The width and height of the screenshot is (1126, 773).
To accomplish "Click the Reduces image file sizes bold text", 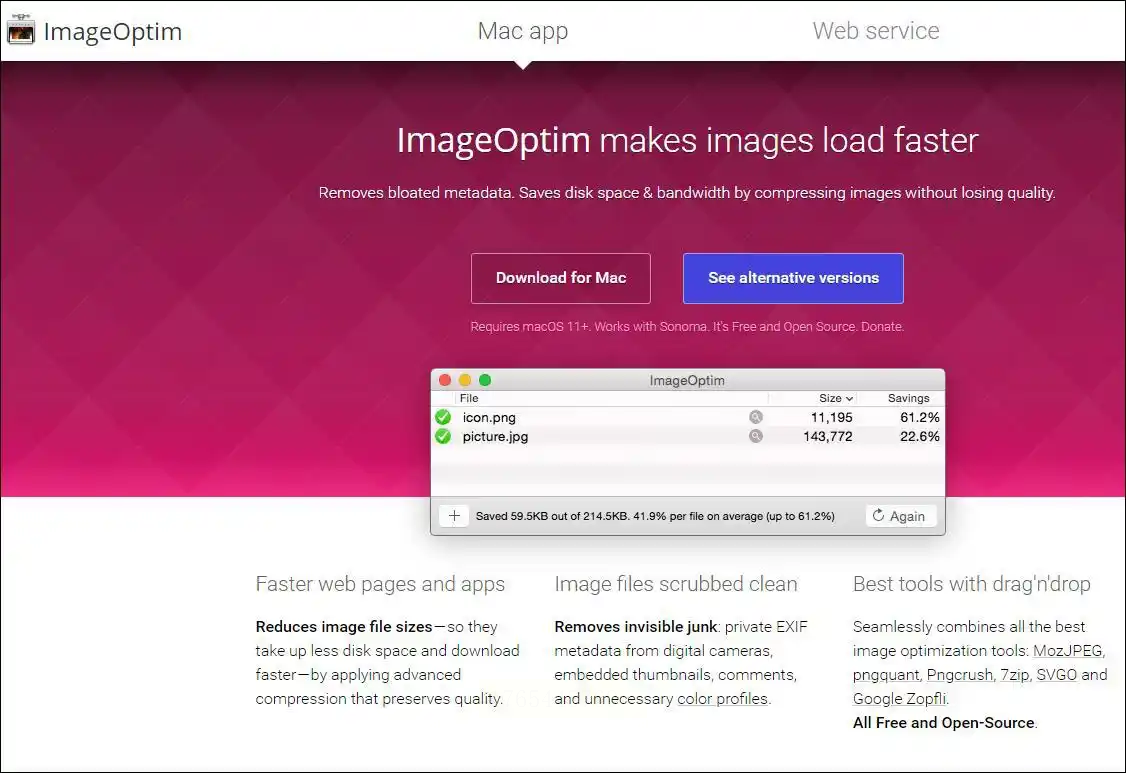I will click(344, 627).
